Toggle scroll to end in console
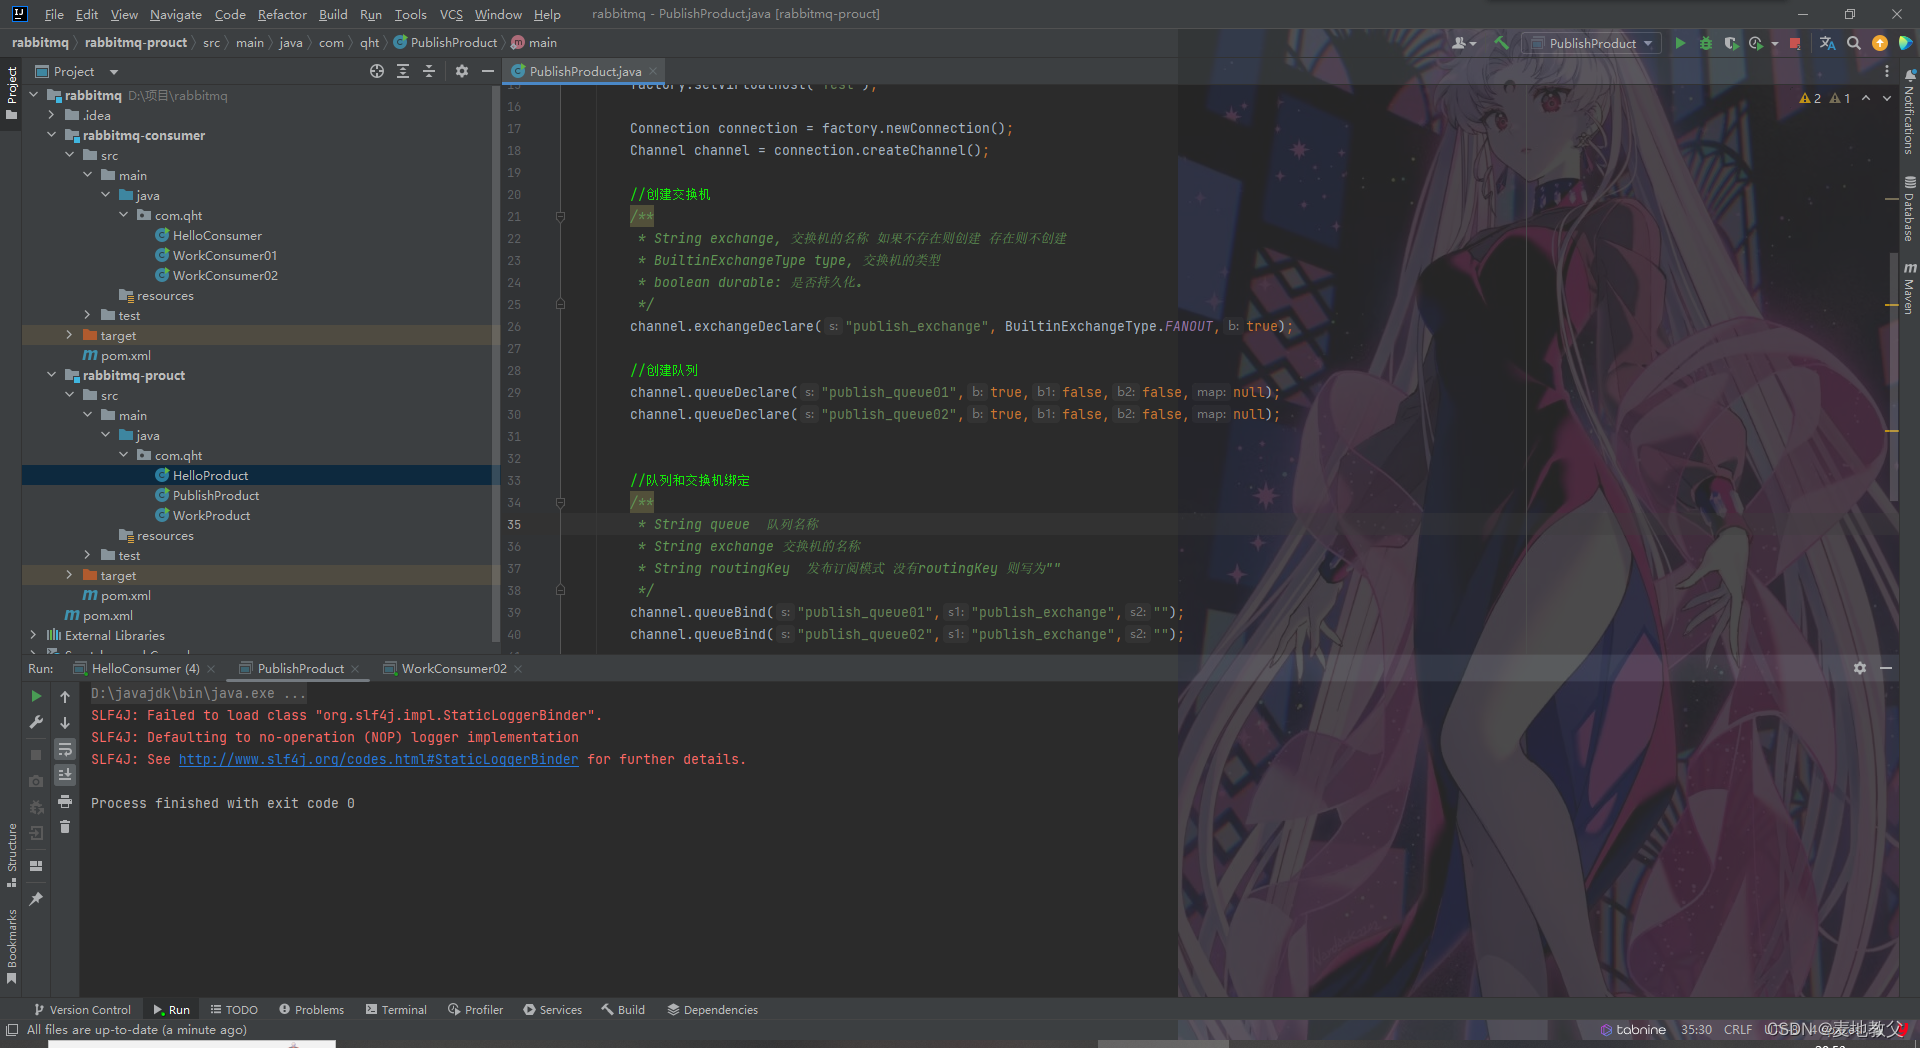 click(x=65, y=775)
